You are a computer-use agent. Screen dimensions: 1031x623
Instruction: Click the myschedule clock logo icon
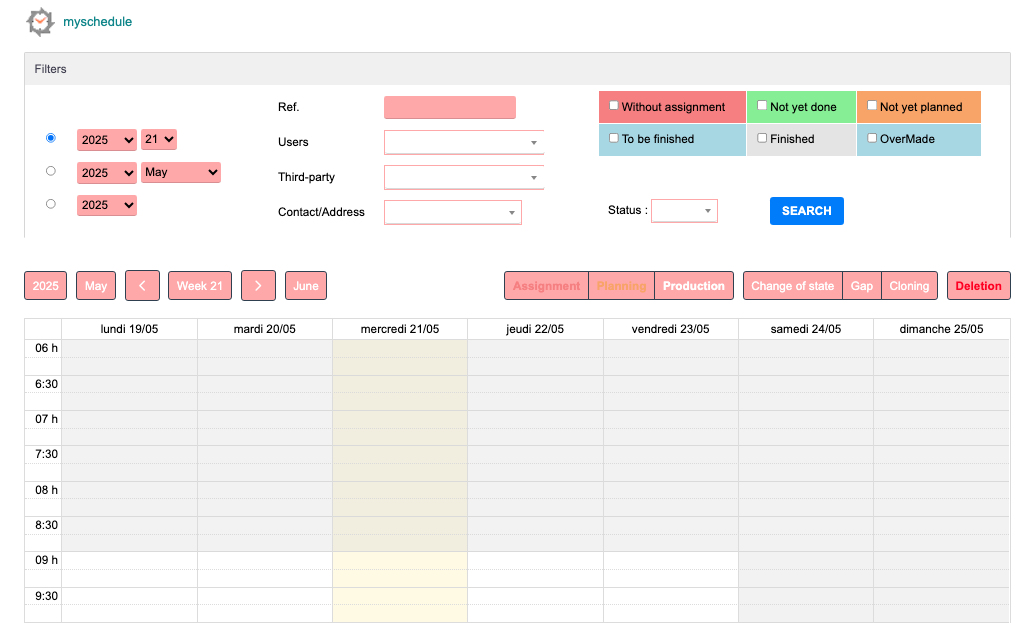coord(40,21)
